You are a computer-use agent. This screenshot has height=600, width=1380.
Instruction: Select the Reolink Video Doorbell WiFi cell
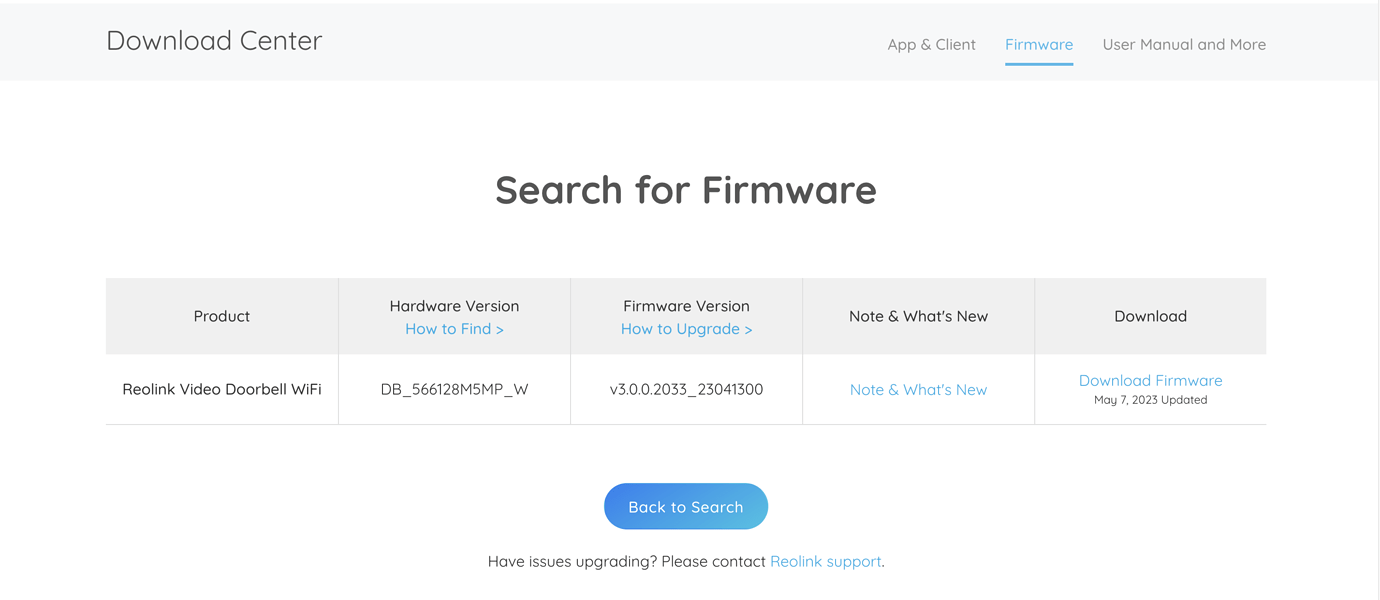pos(222,390)
